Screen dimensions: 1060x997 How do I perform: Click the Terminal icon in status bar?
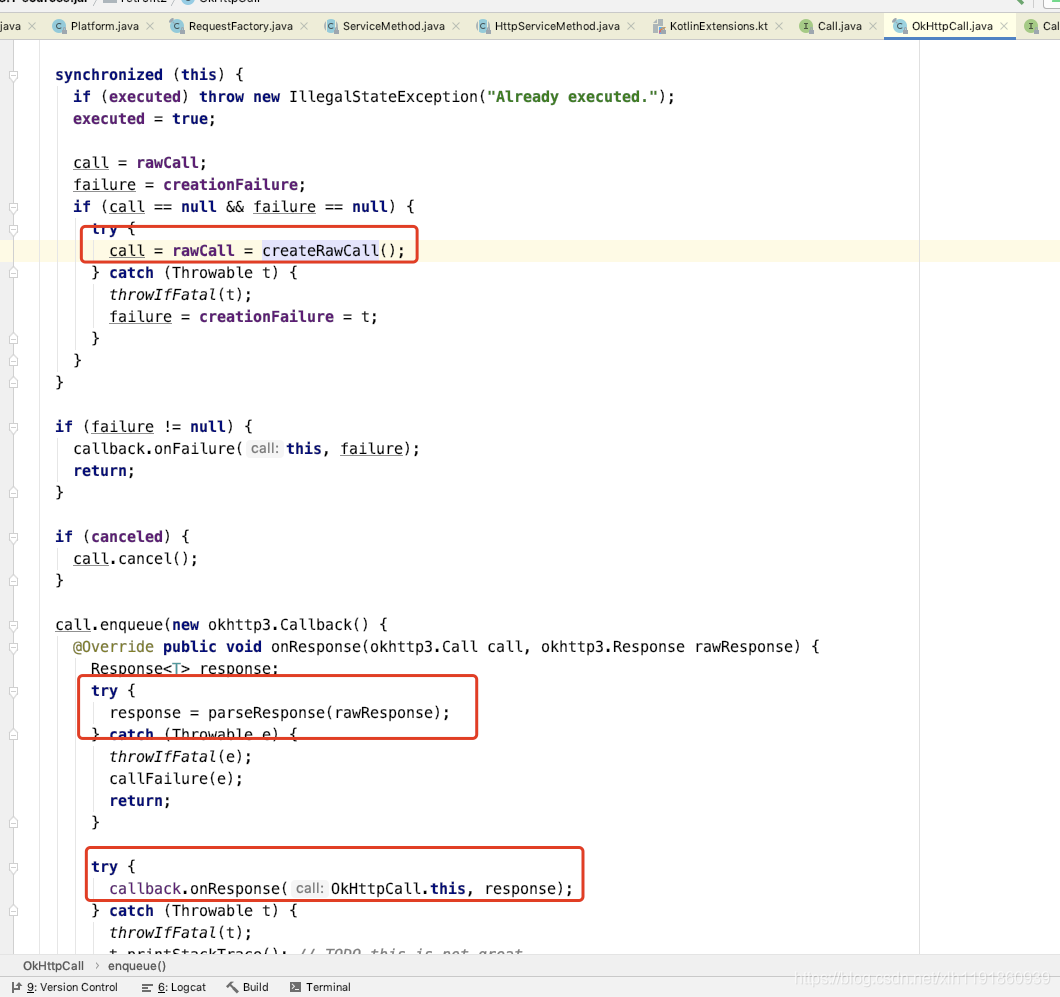[295, 987]
